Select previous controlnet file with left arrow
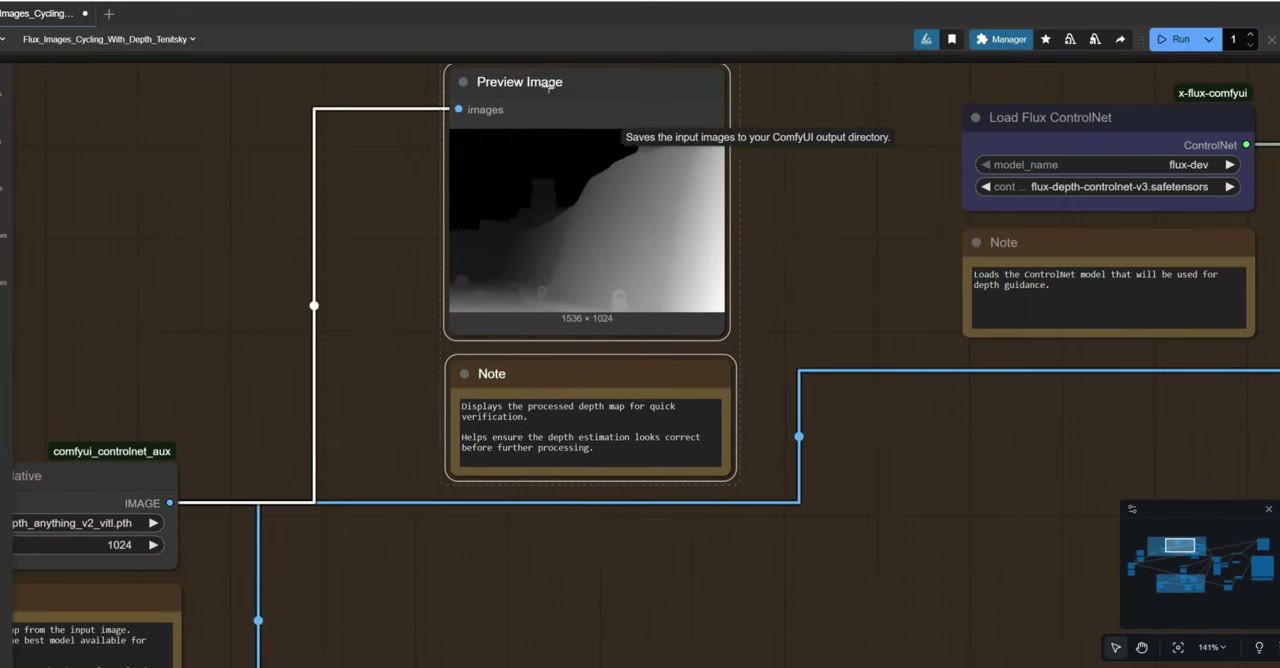This screenshot has height=668, width=1280. 985,187
